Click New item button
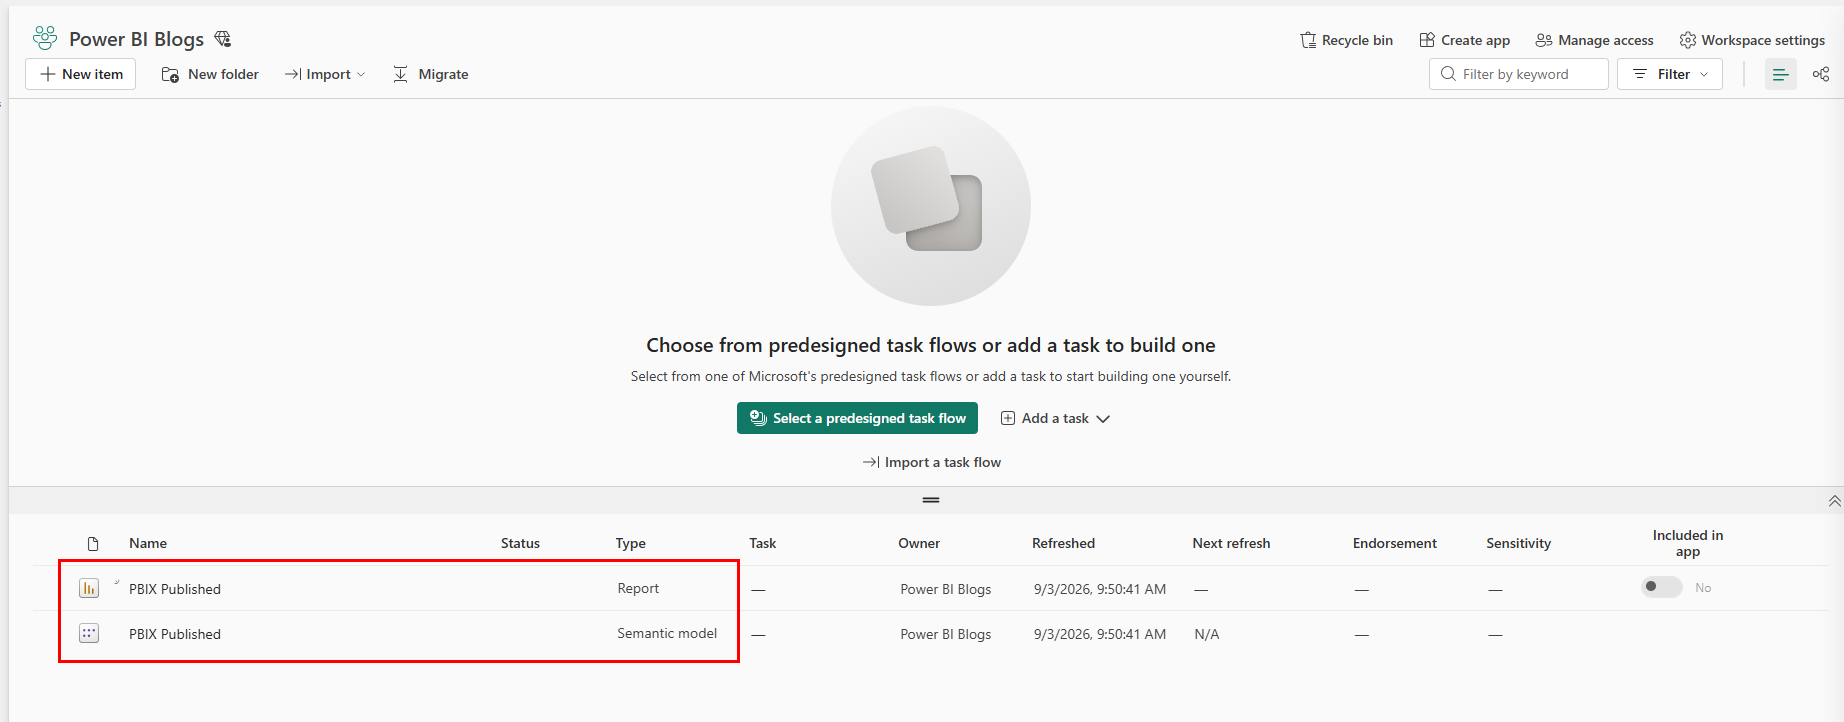The width and height of the screenshot is (1844, 722). click(x=80, y=74)
